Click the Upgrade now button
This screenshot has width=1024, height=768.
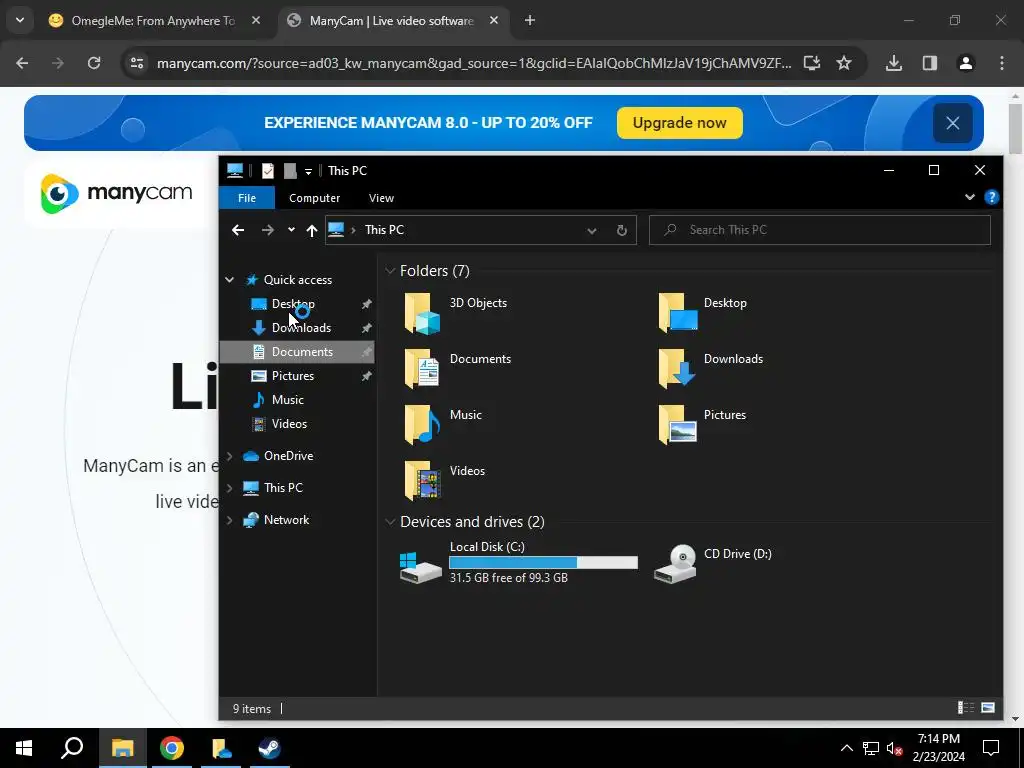[x=679, y=123]
